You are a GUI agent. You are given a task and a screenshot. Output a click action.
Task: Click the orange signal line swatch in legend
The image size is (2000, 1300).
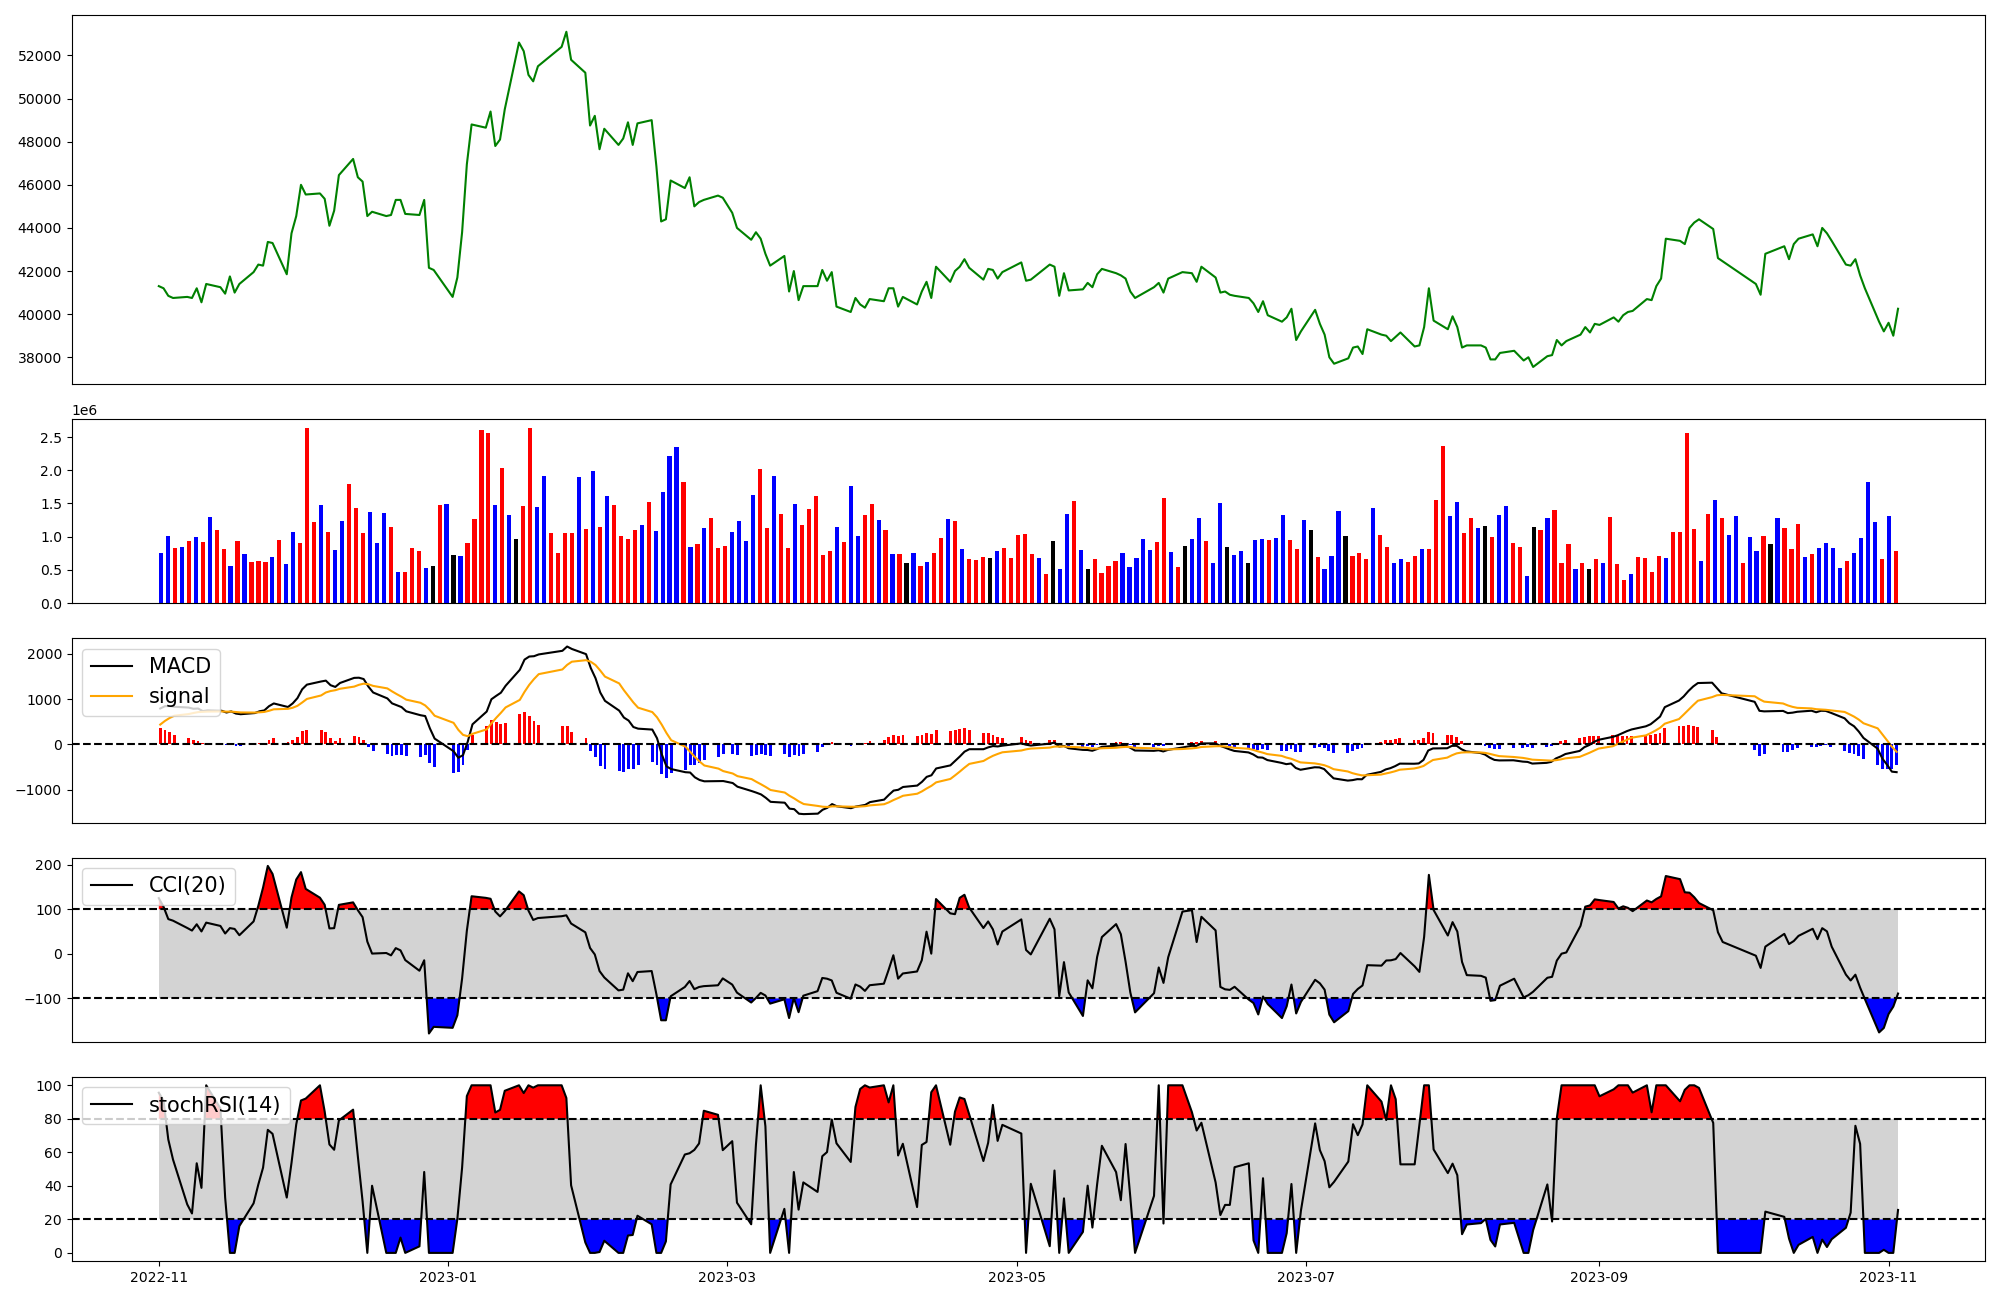point(112,696)
